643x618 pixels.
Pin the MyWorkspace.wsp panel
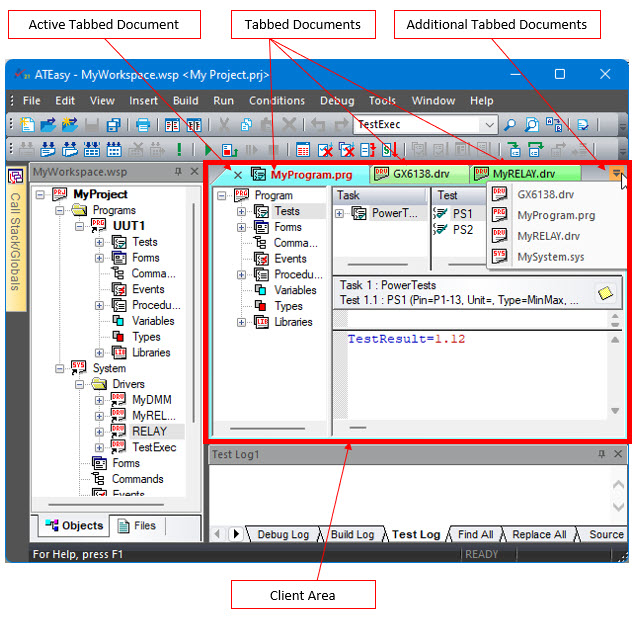pyautogui.click(x=178, y=172)
